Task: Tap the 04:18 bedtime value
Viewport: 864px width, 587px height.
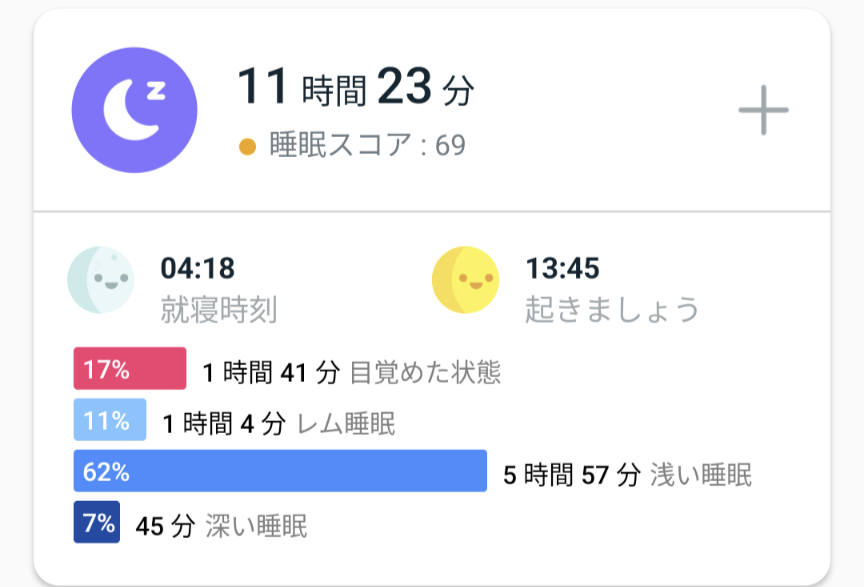Action: (x=197, y=268)
